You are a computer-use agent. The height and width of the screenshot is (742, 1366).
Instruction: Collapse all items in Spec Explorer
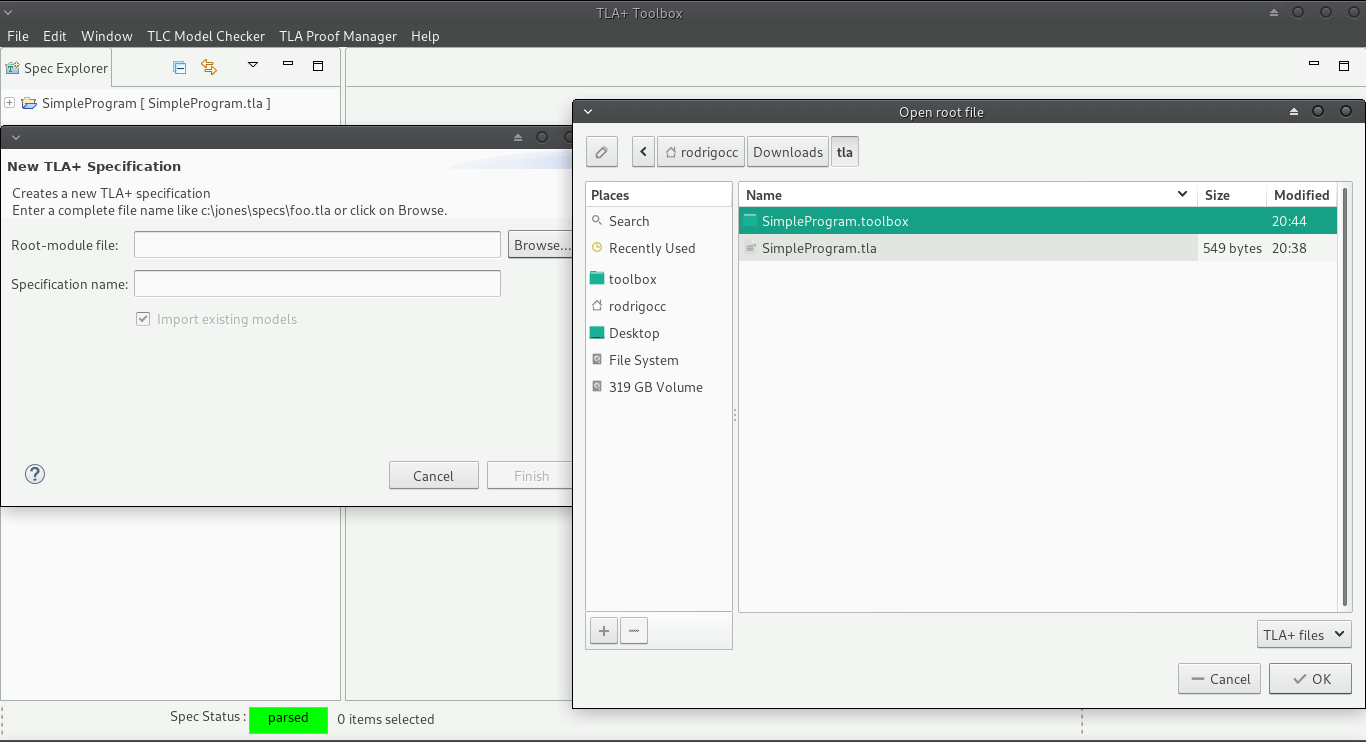[179, 66]
